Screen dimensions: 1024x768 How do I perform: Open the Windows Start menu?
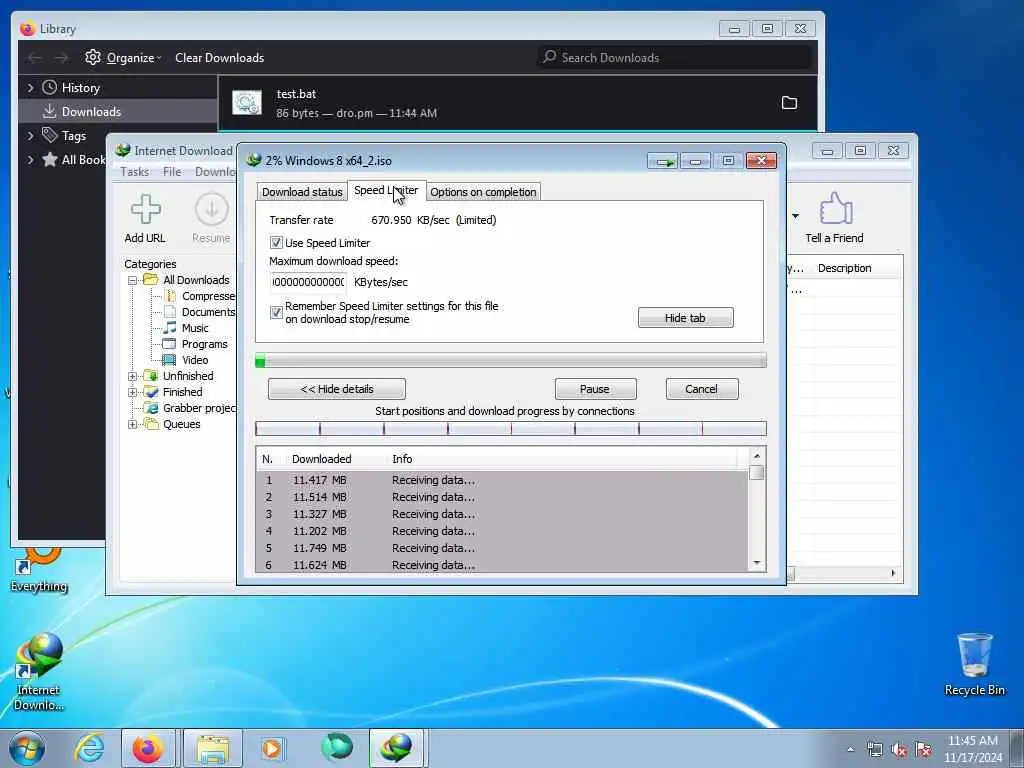[x=27, y=748]
